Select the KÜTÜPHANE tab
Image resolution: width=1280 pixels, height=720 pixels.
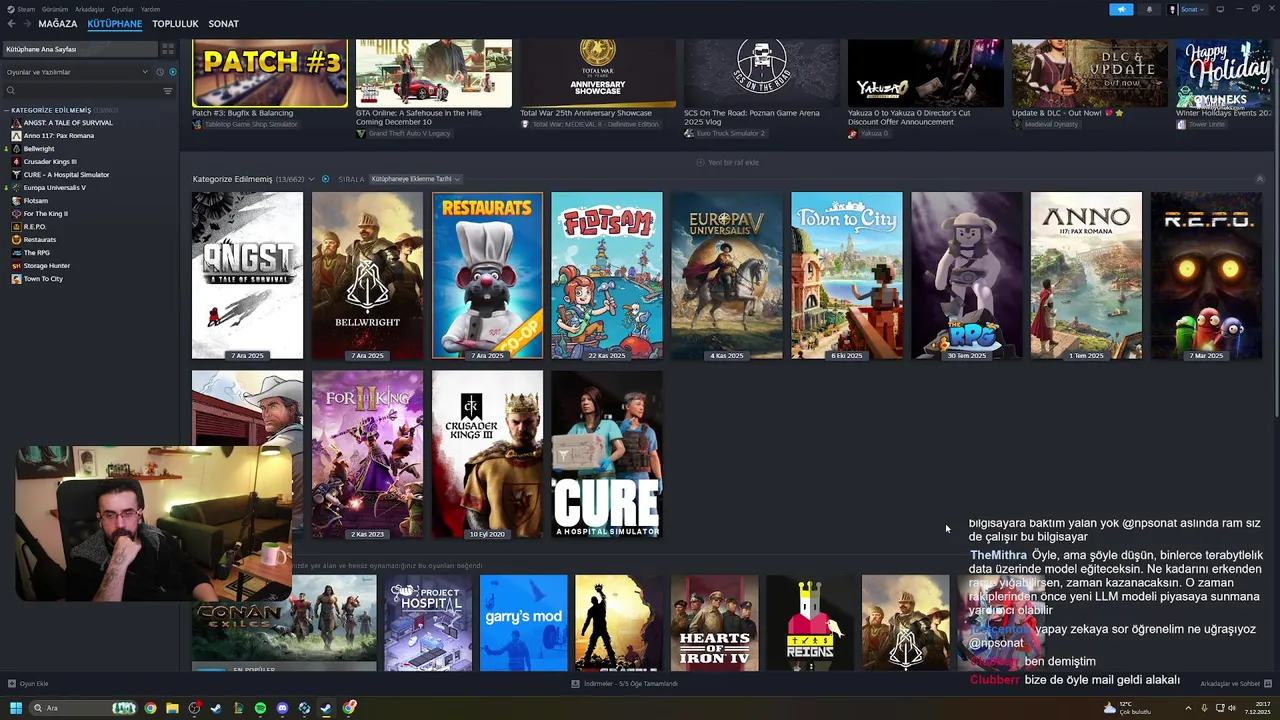tap(114, 24)
